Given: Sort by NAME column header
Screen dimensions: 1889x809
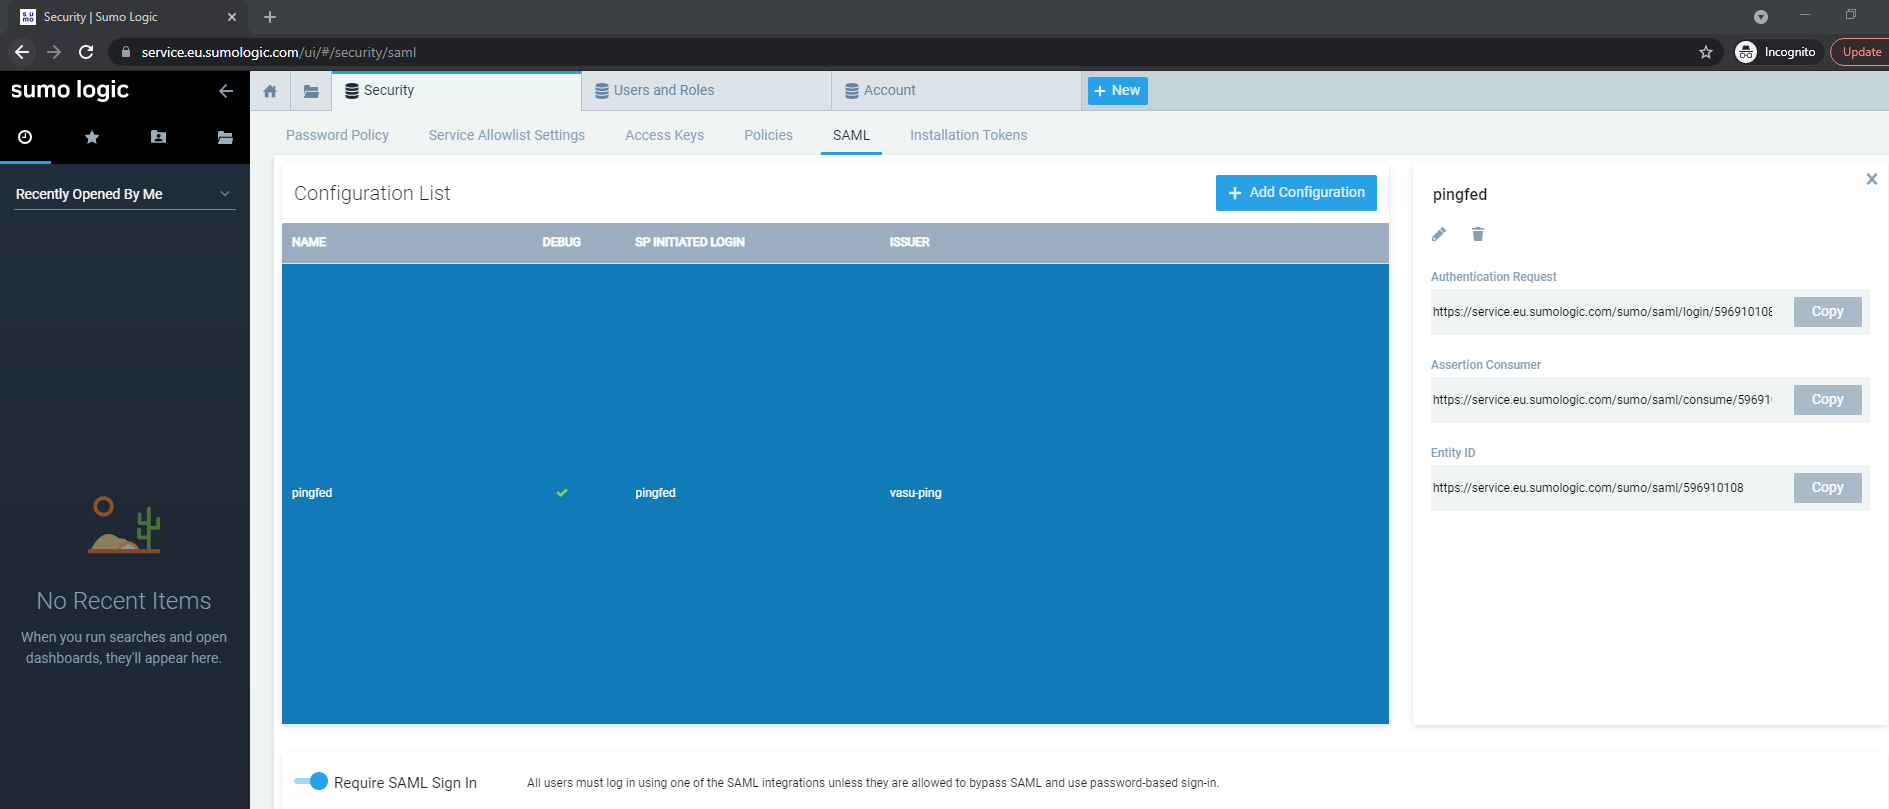Looking at the screenshot, I should tap(309, 242).
